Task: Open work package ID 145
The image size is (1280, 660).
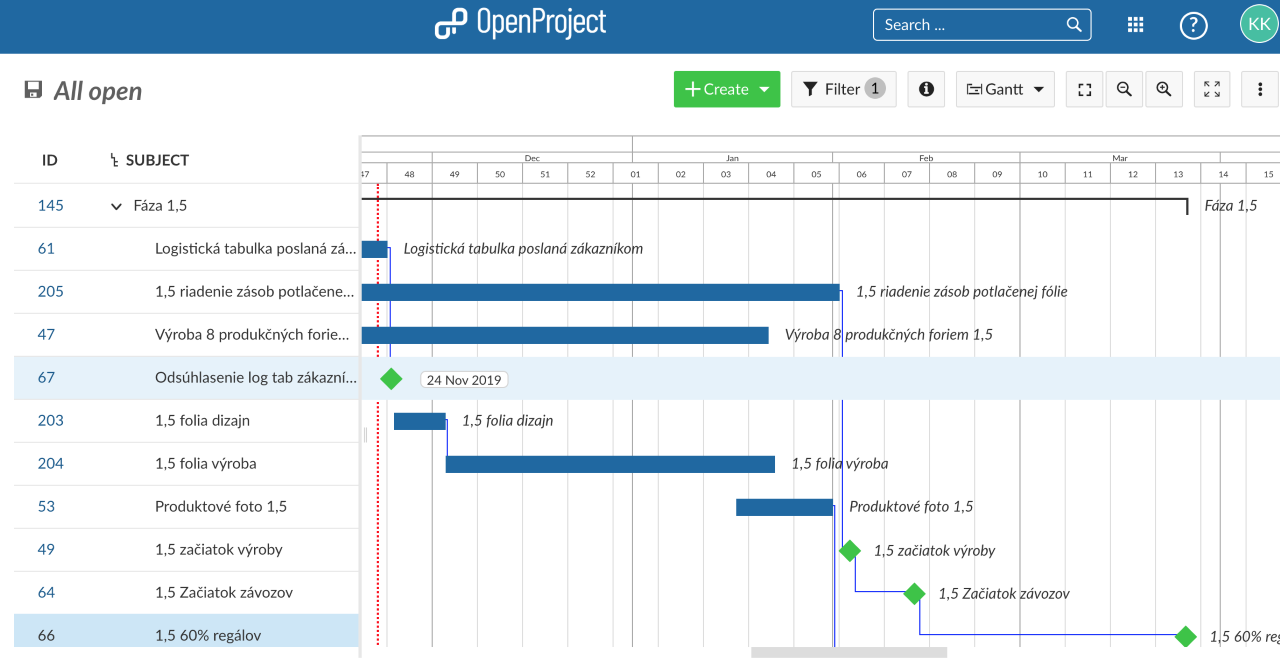Action: pyautogui.click(x=50, y=206)
